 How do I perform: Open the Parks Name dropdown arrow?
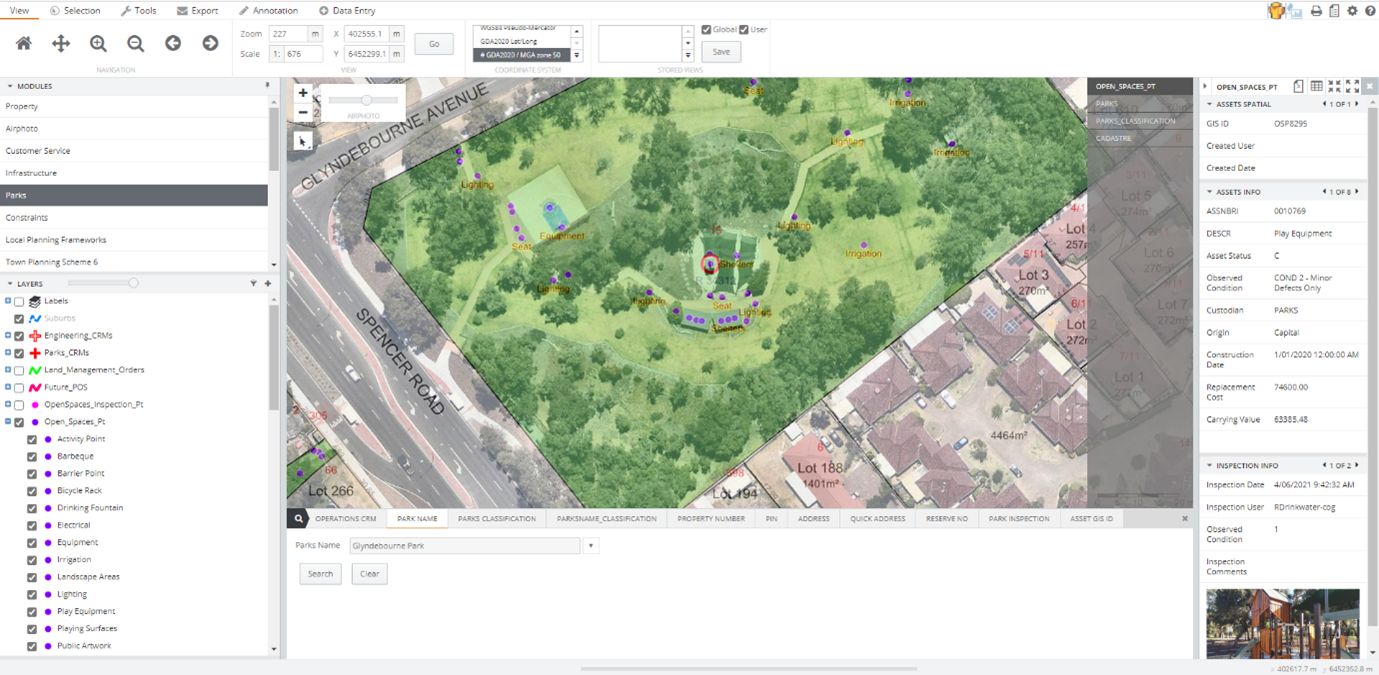pos(591,546)
